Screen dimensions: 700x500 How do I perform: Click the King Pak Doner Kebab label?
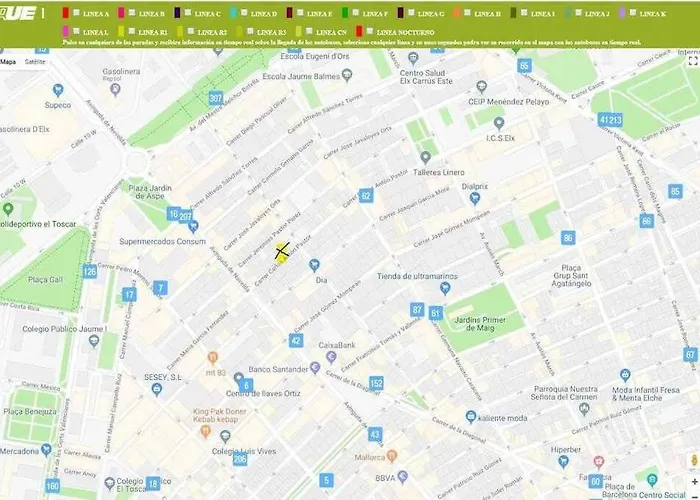219,415
